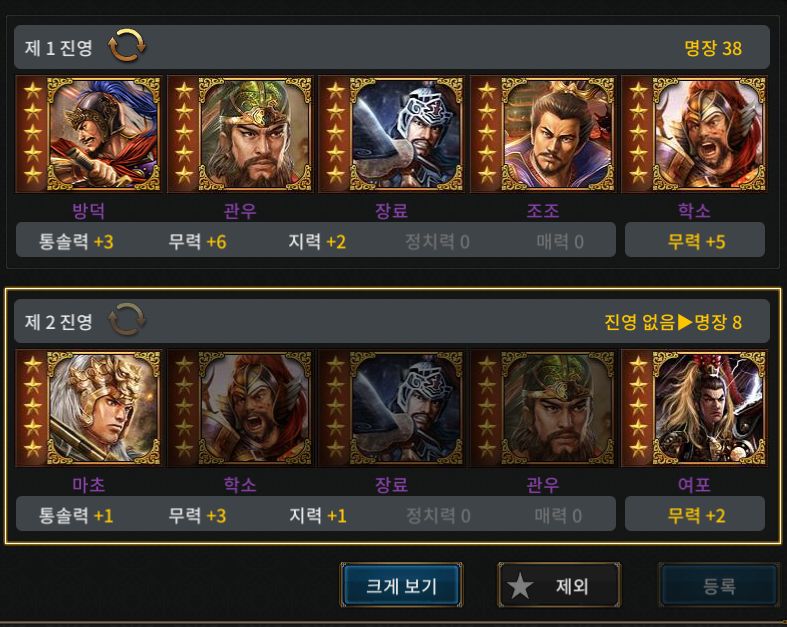Select the 제 2 진영 header bar
This screenshot has width=787, height=627.
(391, 321)
